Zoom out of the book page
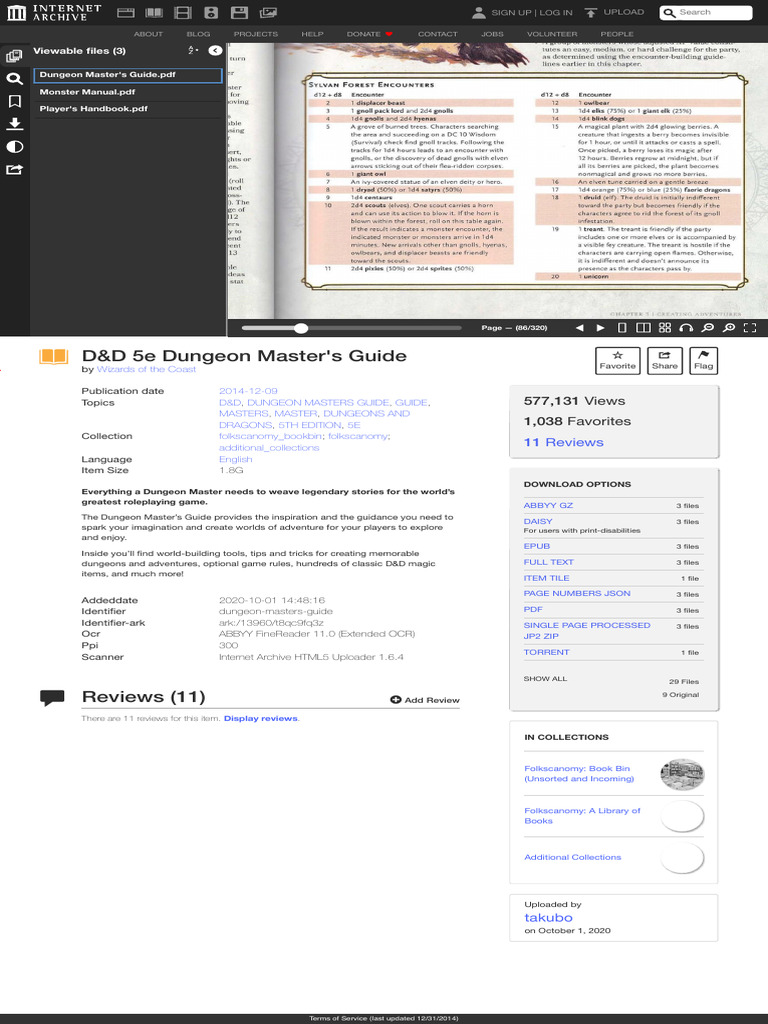 (707, 328)
